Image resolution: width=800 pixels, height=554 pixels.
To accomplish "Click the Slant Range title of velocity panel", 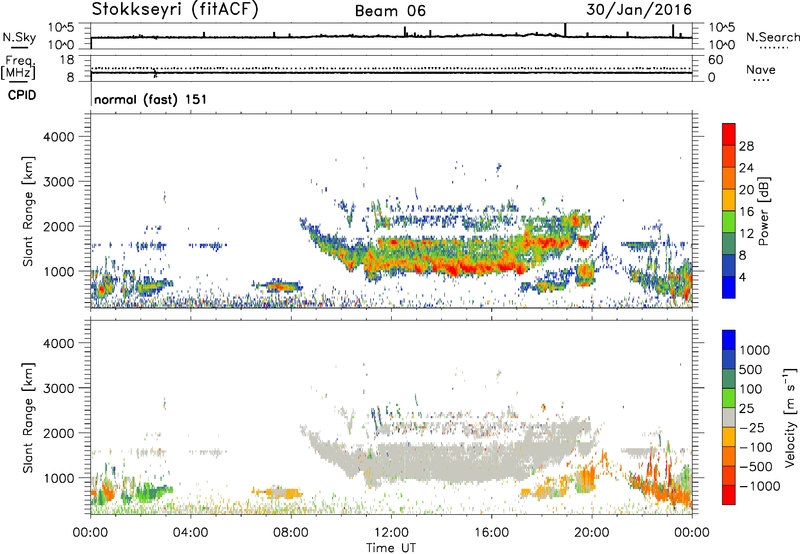I will point(28,418).
